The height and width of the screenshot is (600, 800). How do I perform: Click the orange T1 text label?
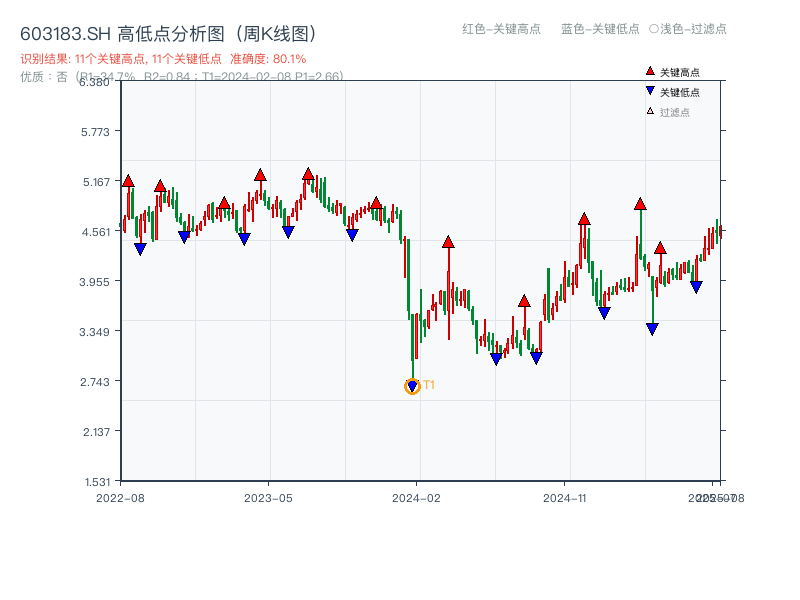click(x=429, y=385)
